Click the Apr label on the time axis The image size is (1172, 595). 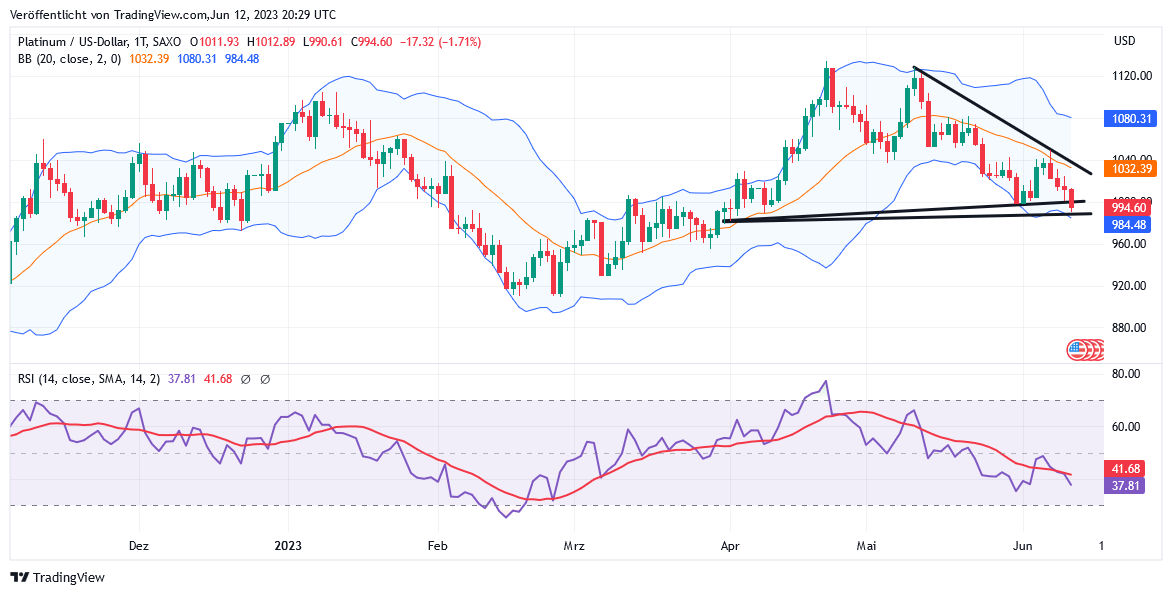click(729, 547)
